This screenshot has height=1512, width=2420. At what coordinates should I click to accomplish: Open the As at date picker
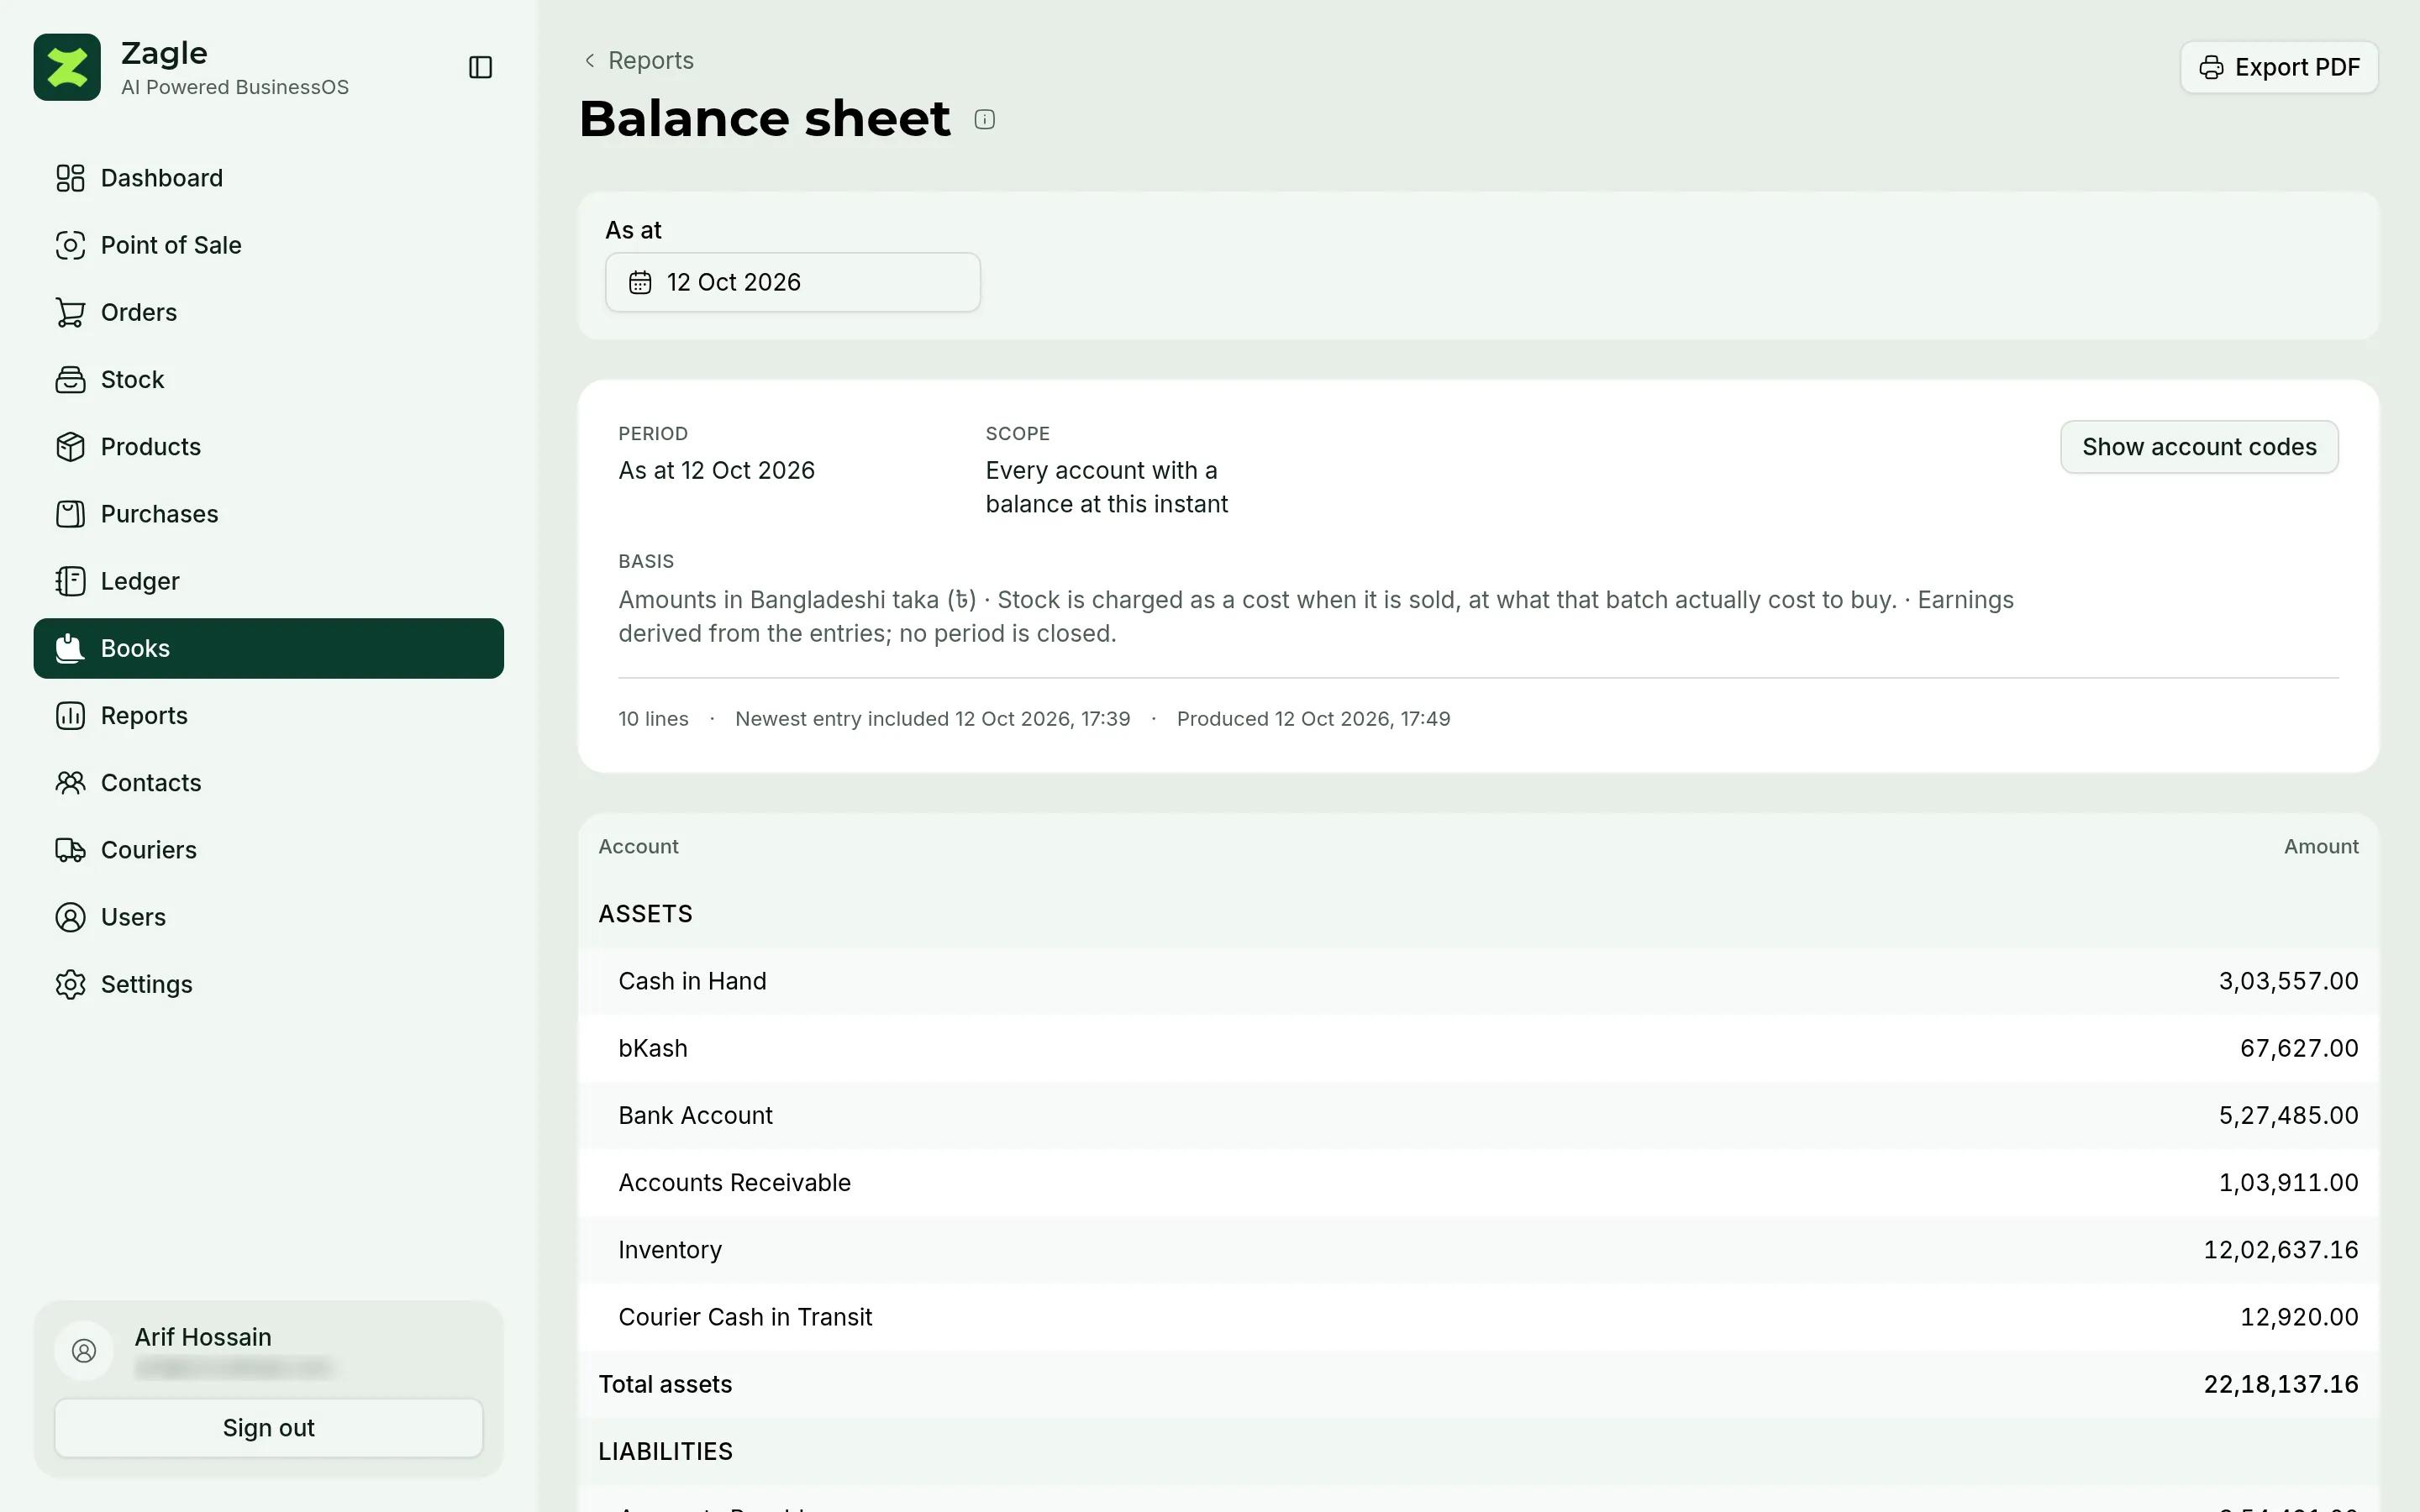pos(792,282)
